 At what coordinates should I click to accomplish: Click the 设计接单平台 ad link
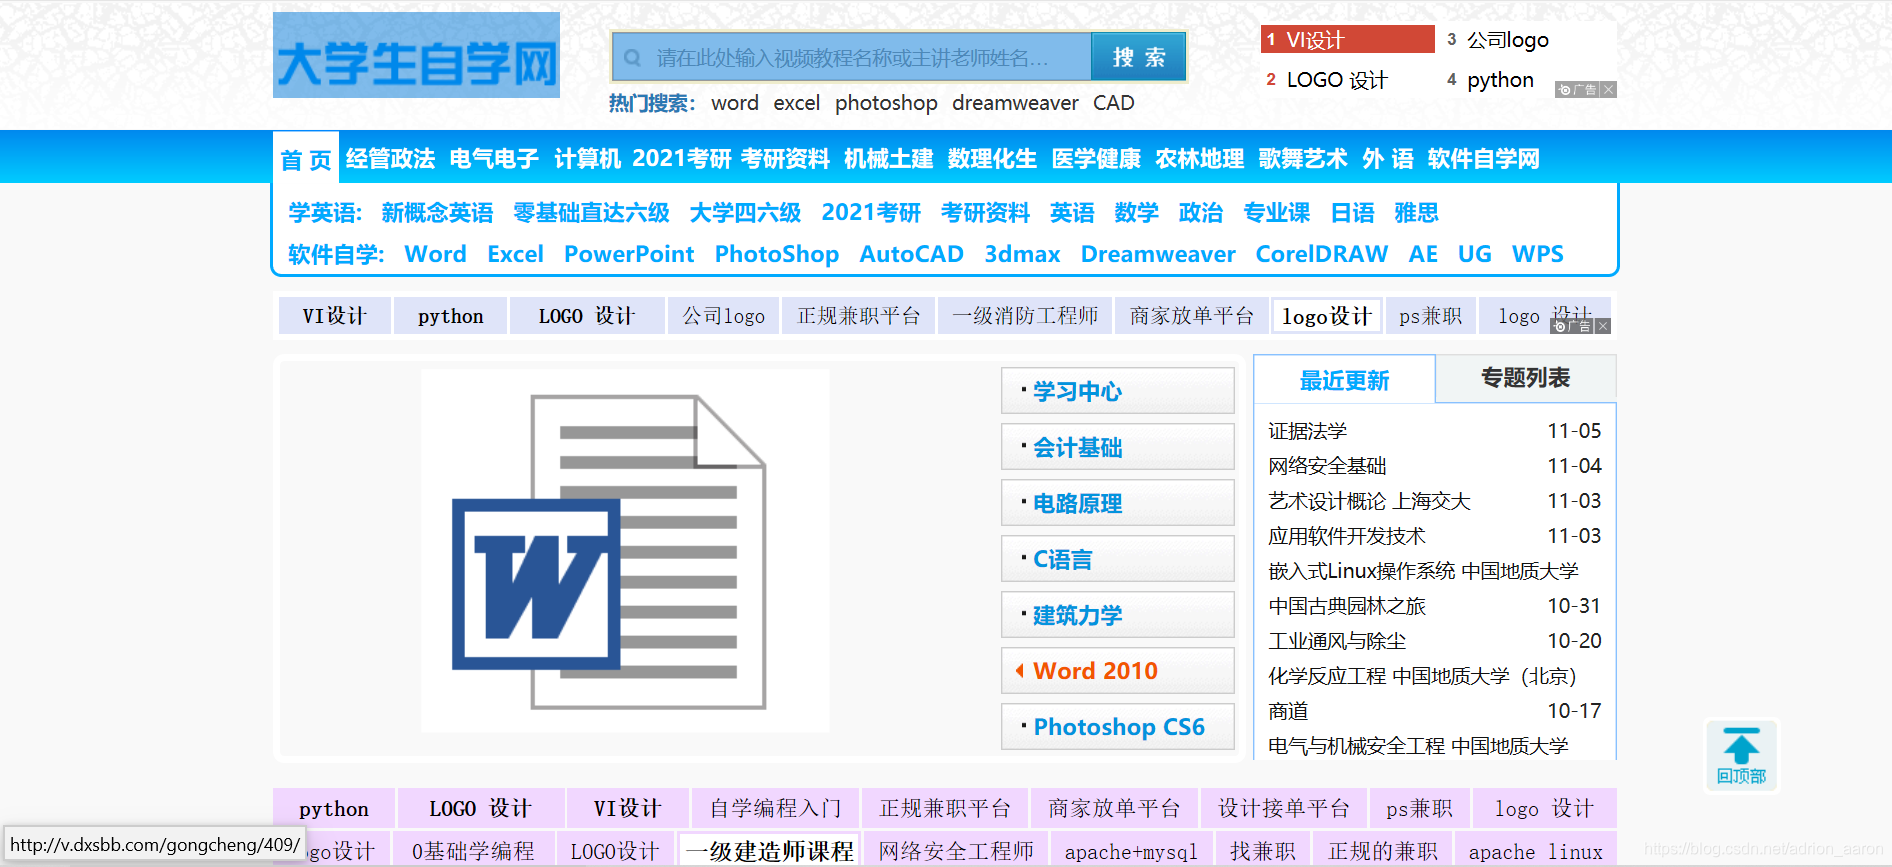coord(1284,808)
